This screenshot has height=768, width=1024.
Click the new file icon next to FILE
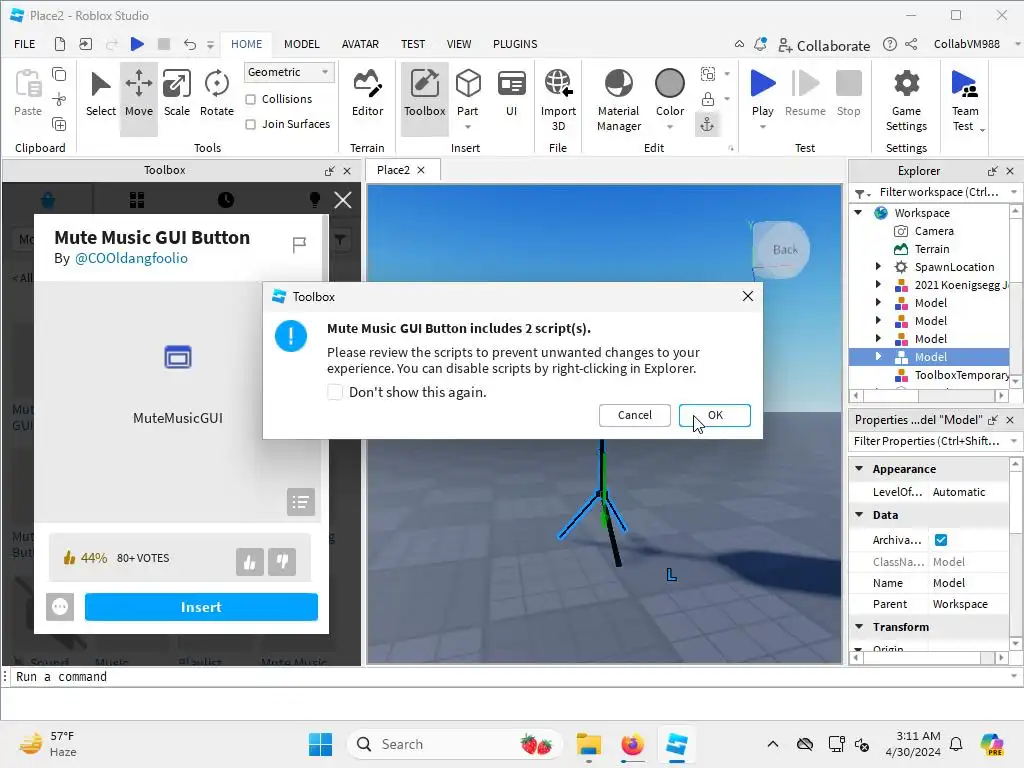pyautogui.click(x=59, y=44)
